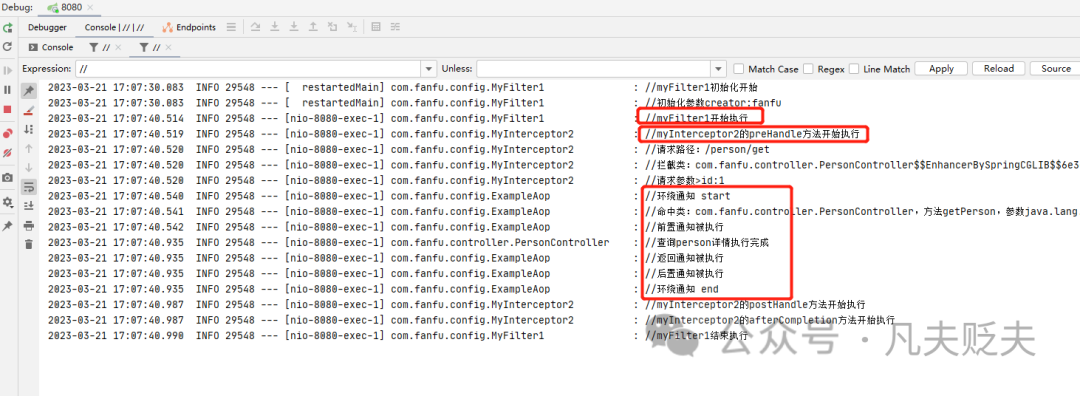Pause the running program
Viewport: 1080px width, 396px height.
[x=8, y=90]
